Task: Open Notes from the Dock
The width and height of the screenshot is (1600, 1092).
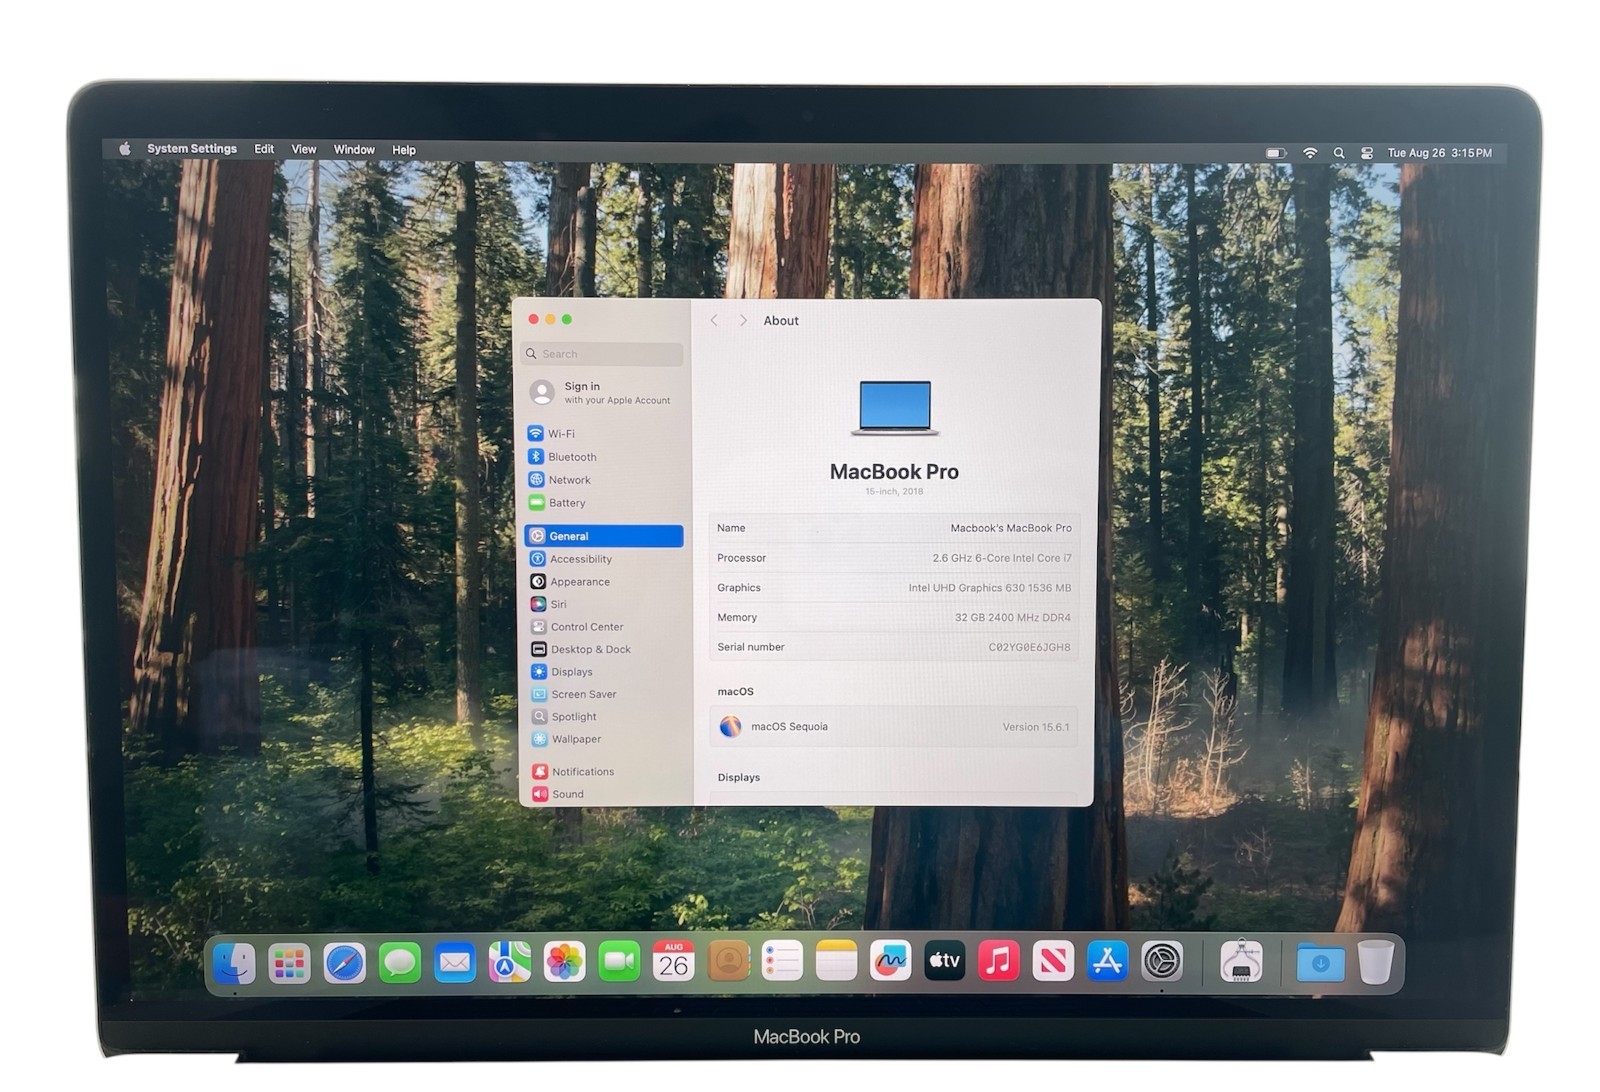Action: coord(837,962)
